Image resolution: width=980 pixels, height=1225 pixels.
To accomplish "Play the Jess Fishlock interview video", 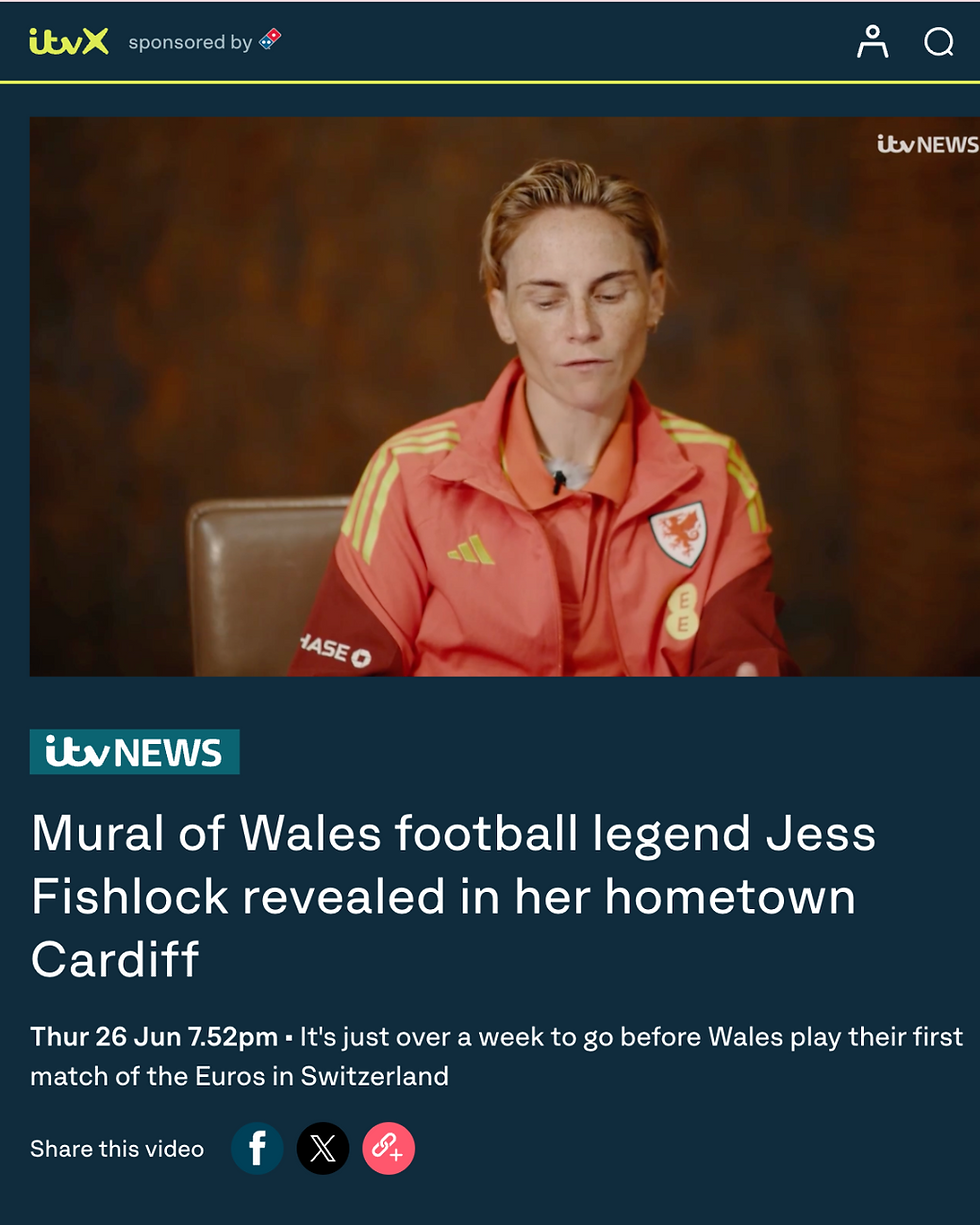I will tap(504, 396).
